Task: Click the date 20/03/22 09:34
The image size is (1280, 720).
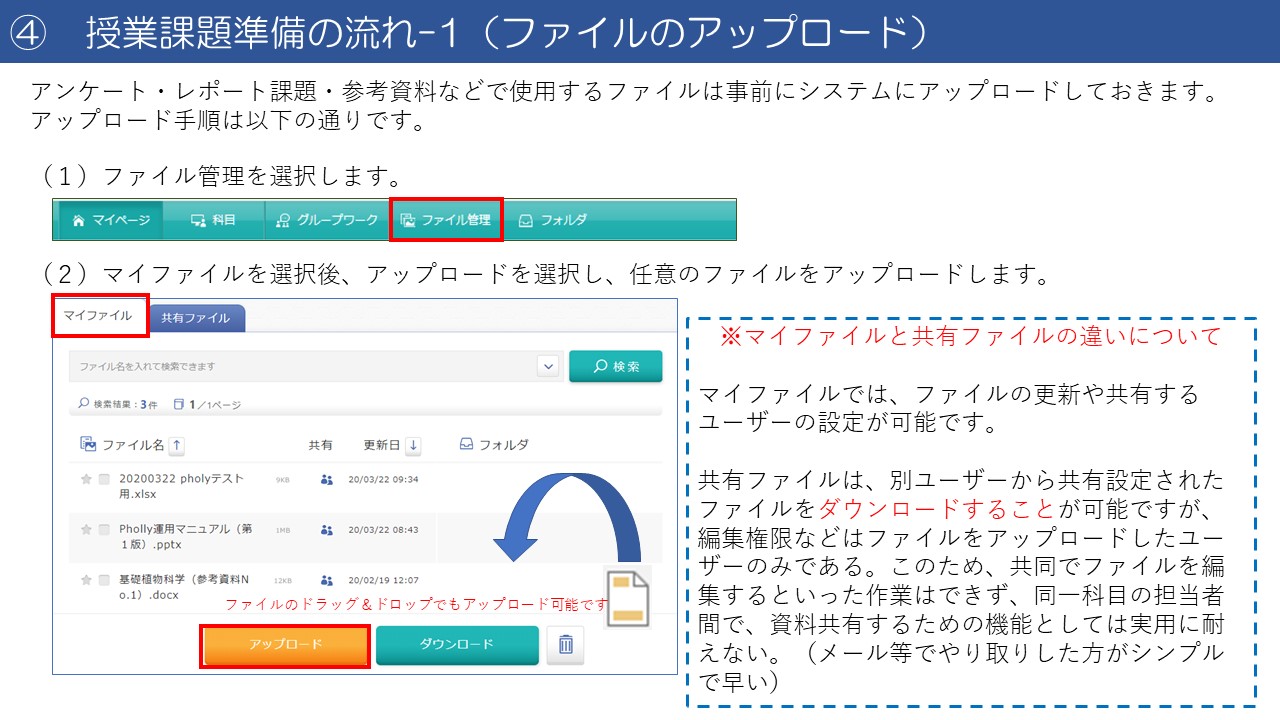Action: [383, 479]
